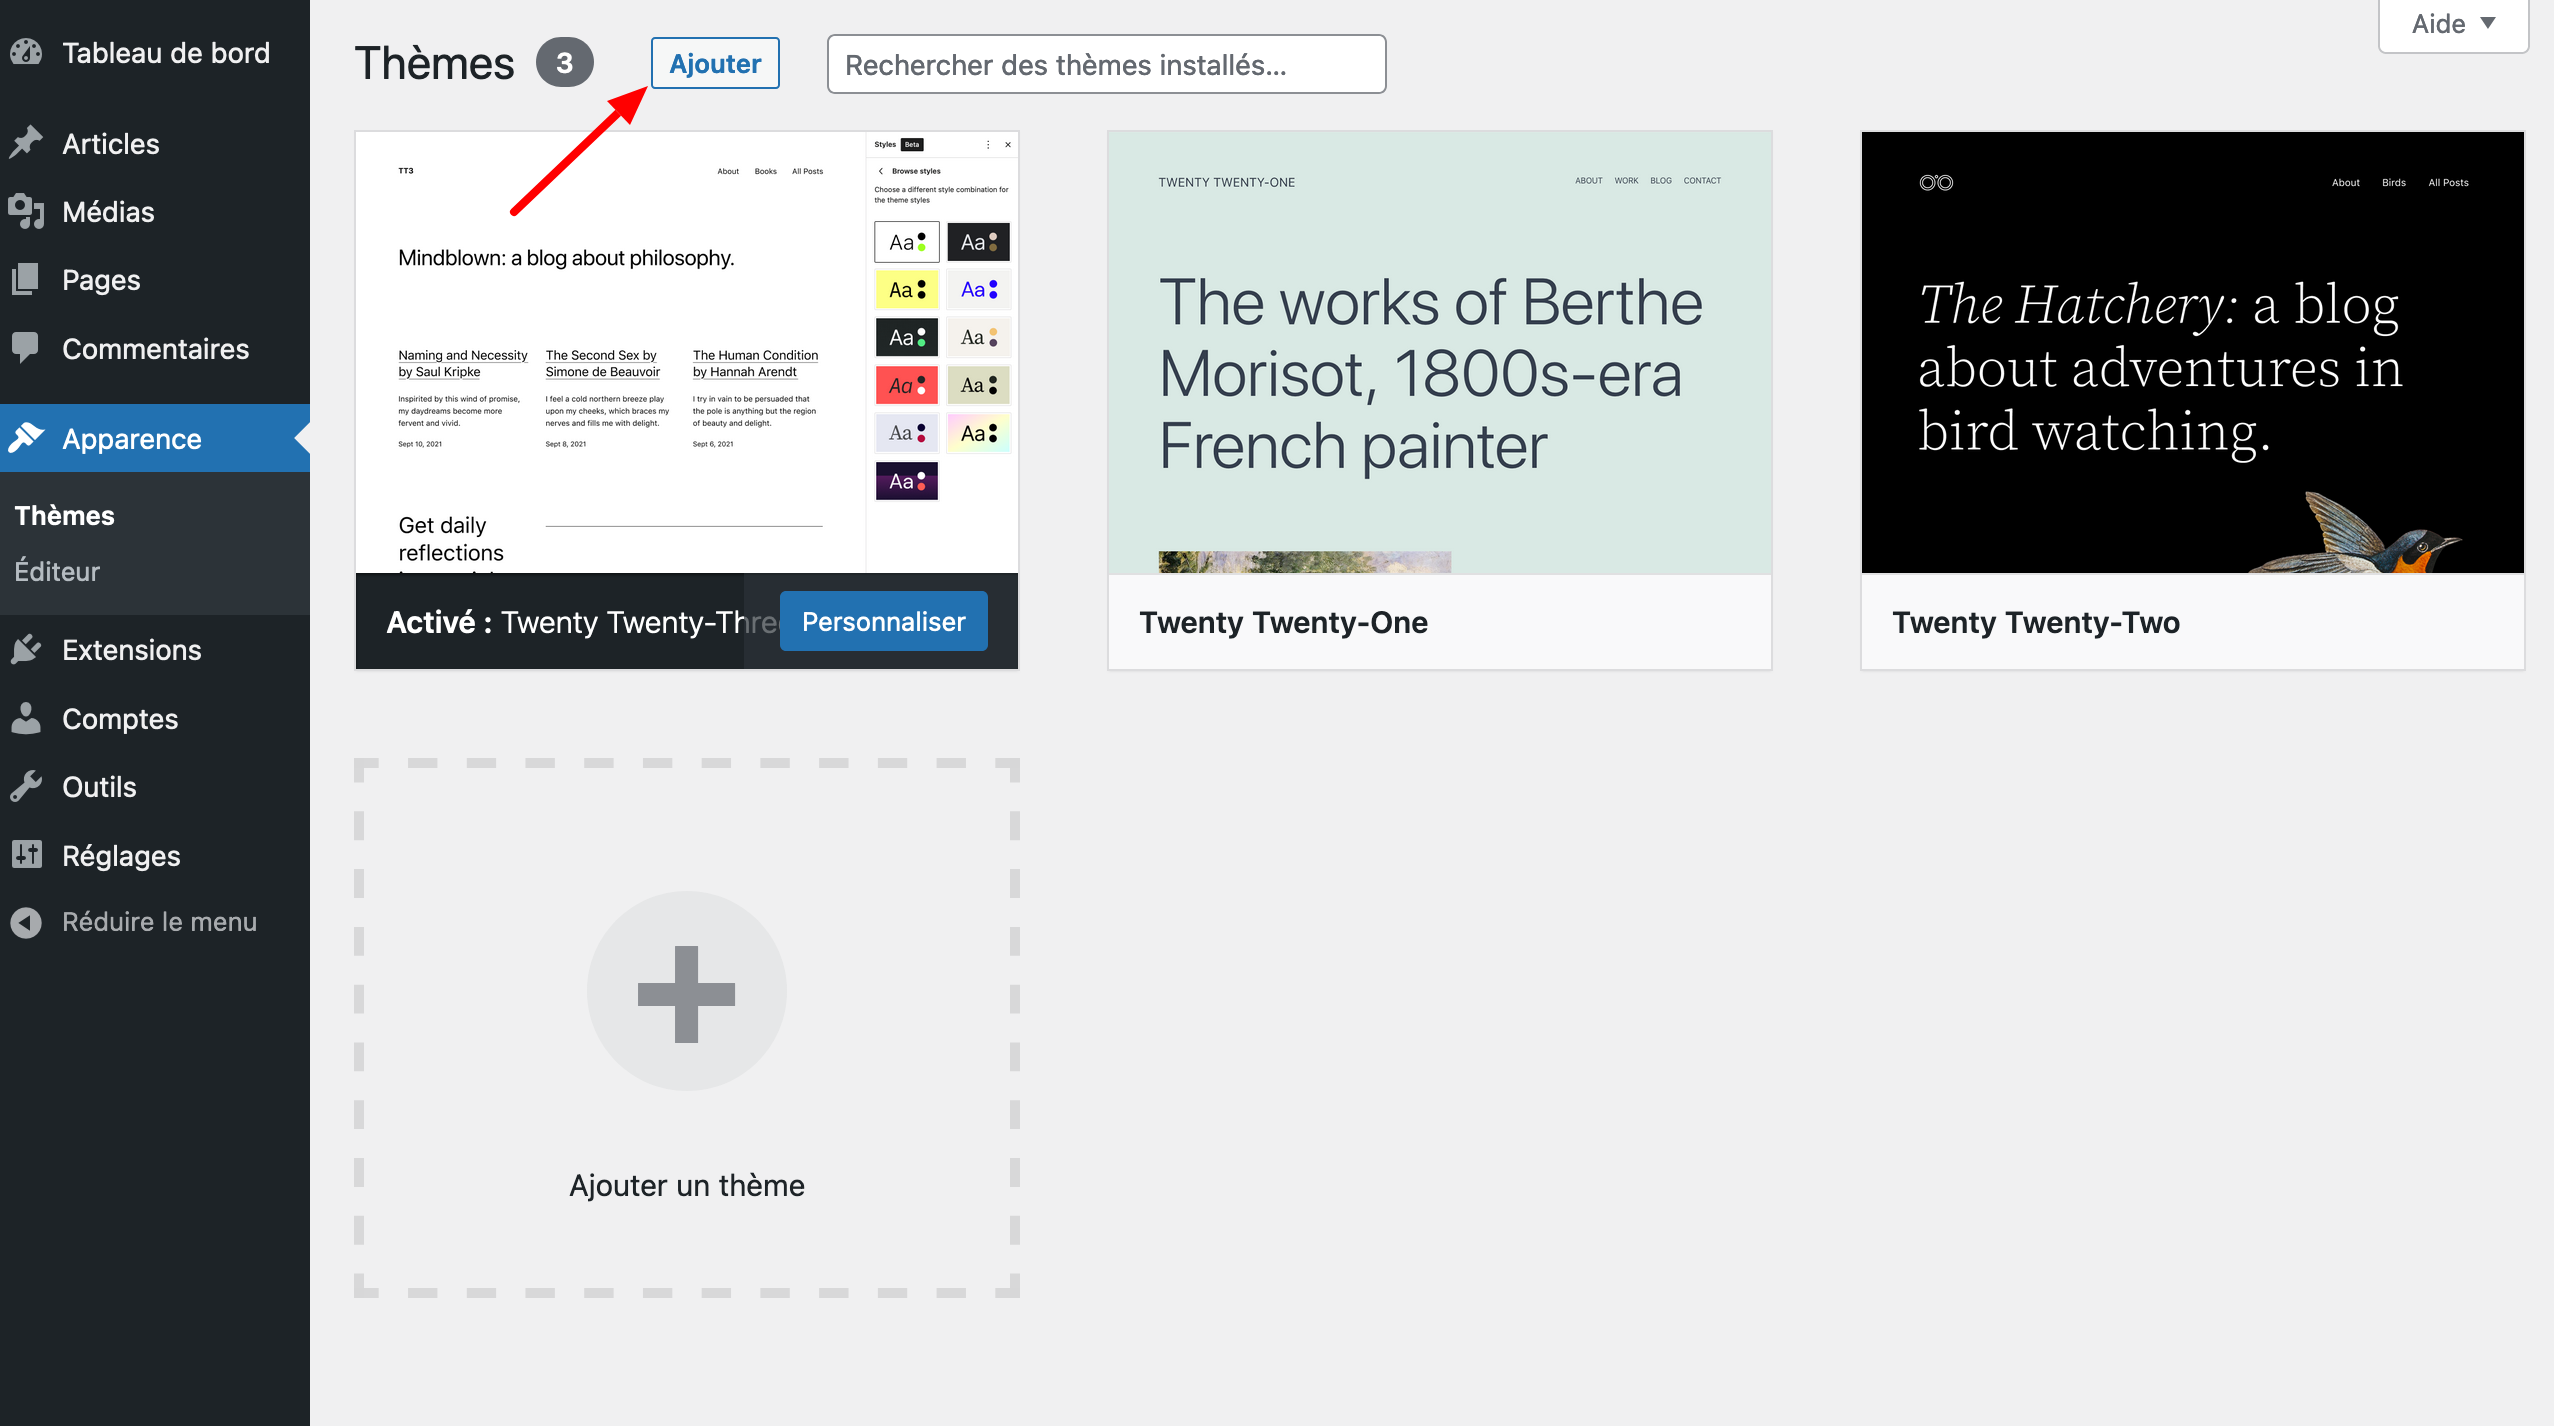Click the Comptes user icon
This screenshot has width=2554, height=1426.
pos(26,718)
